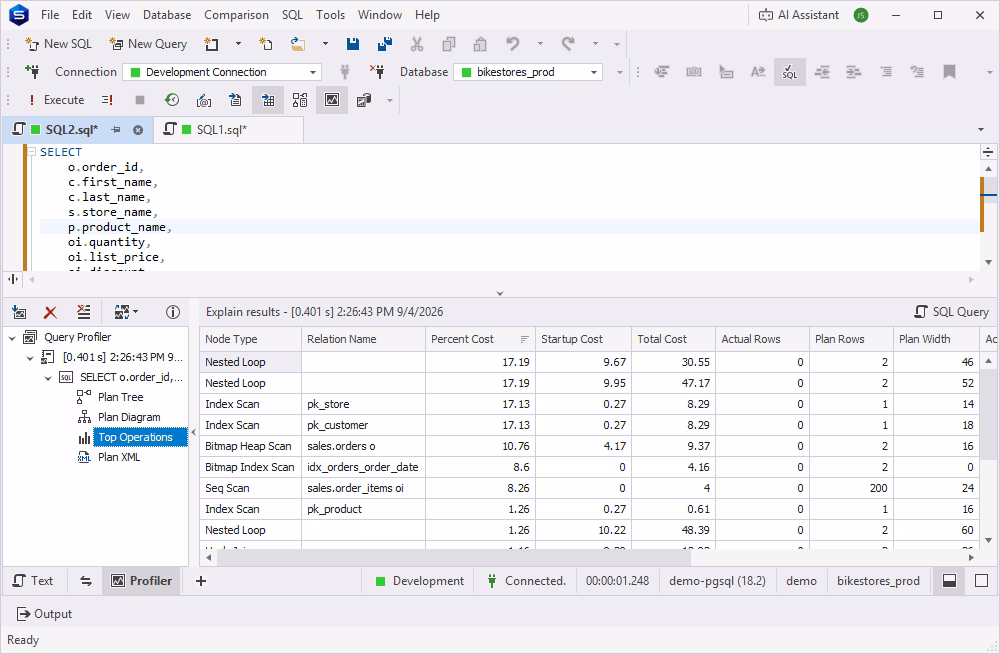The width and height of the screenshot is (1000, 654).
Task: Click the get new profiling results icon
Action: click(19, 312)
